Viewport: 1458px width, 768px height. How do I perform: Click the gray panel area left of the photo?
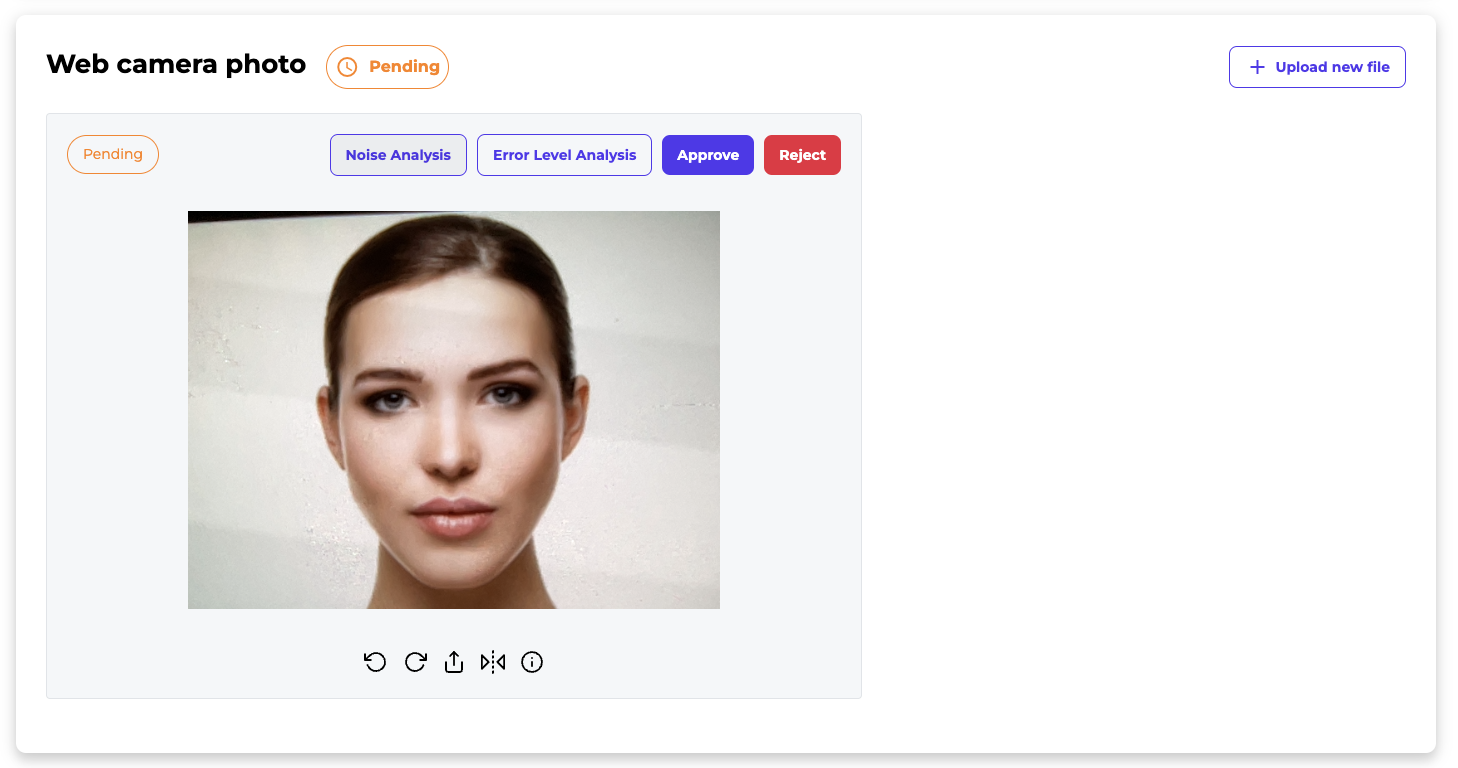click(x=117, y=410)
